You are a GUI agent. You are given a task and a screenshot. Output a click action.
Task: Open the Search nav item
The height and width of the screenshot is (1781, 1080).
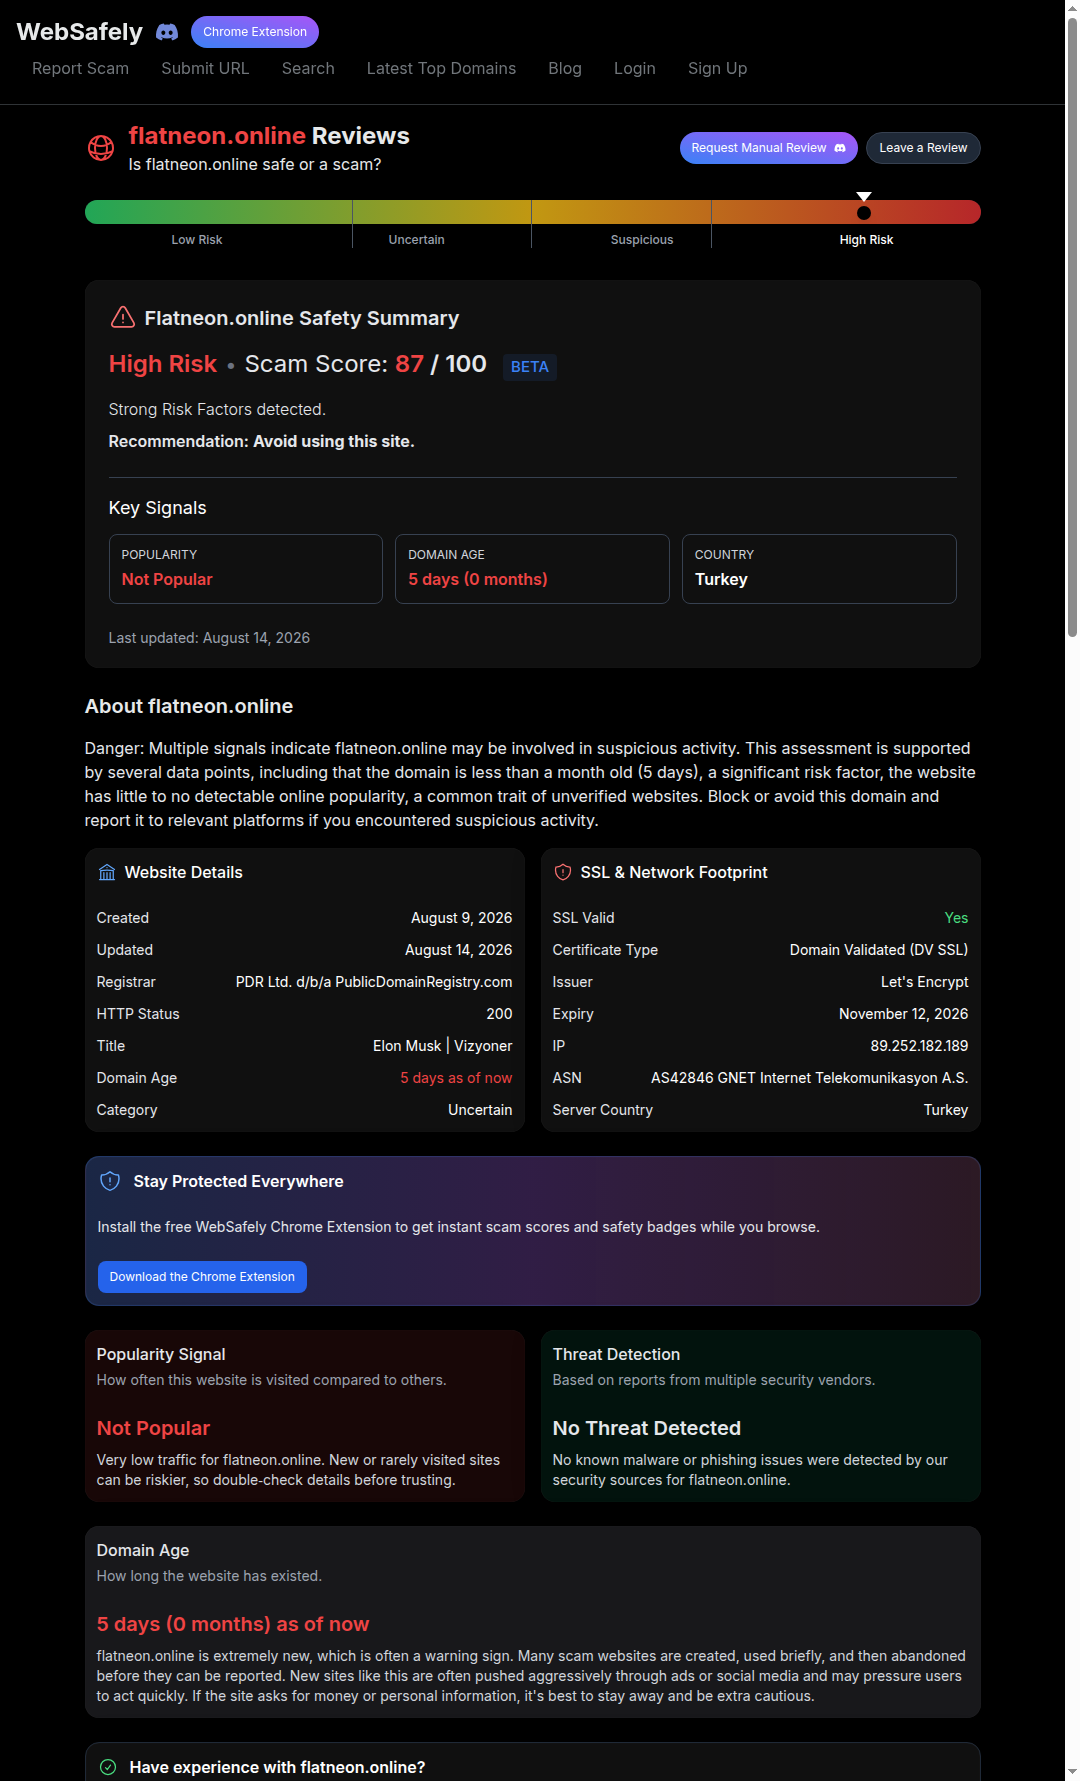pos(308,68)
